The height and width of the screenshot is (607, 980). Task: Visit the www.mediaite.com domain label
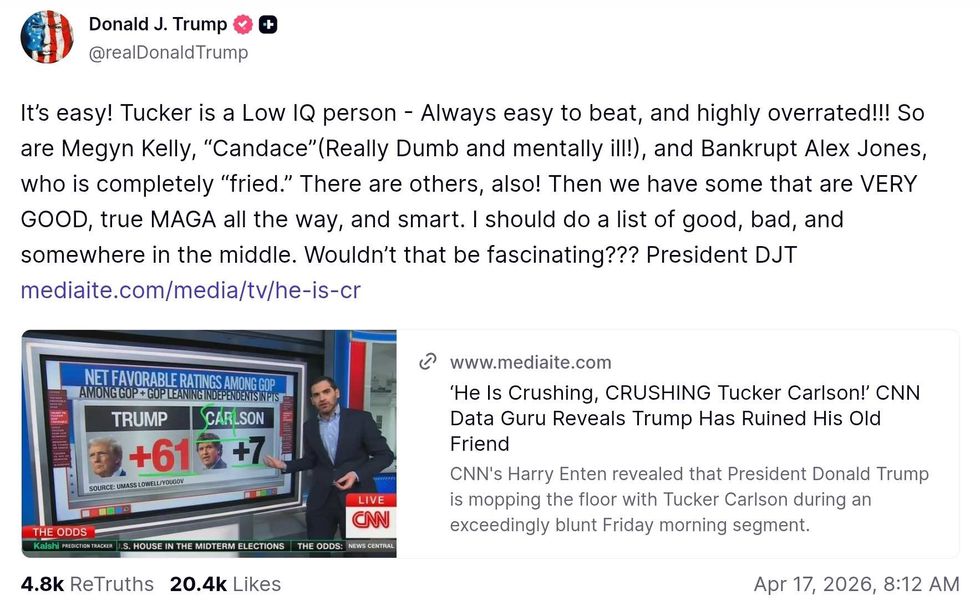[530, 362]
